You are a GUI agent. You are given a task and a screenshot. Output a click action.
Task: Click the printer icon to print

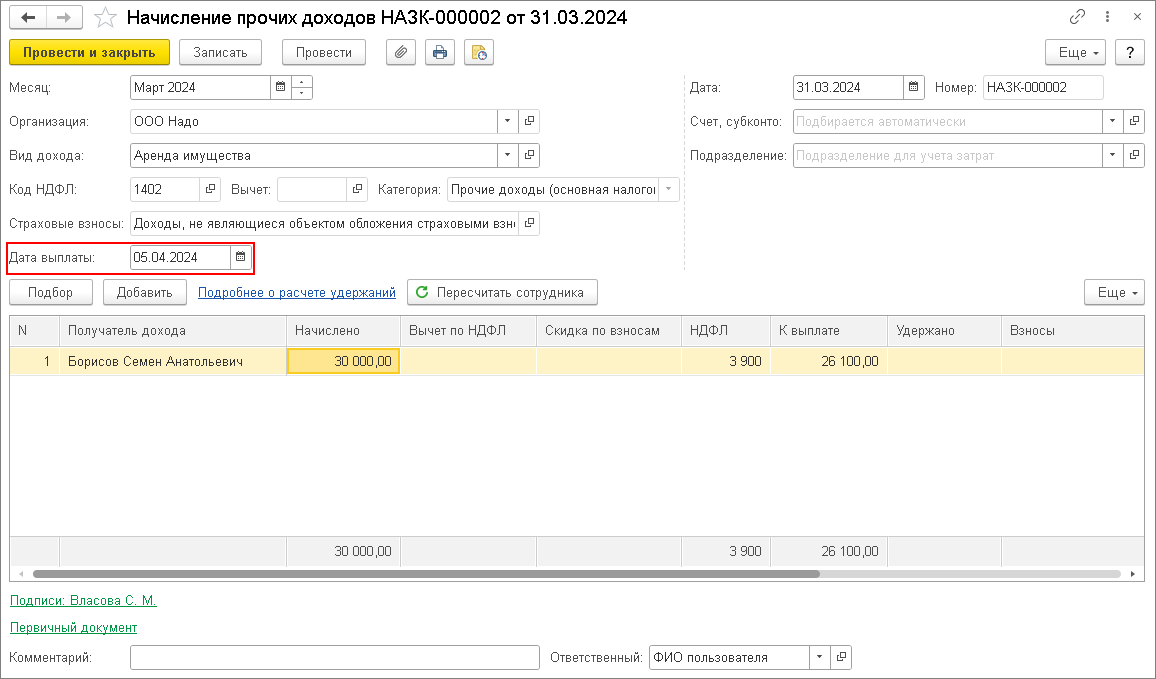pos(440,52)
